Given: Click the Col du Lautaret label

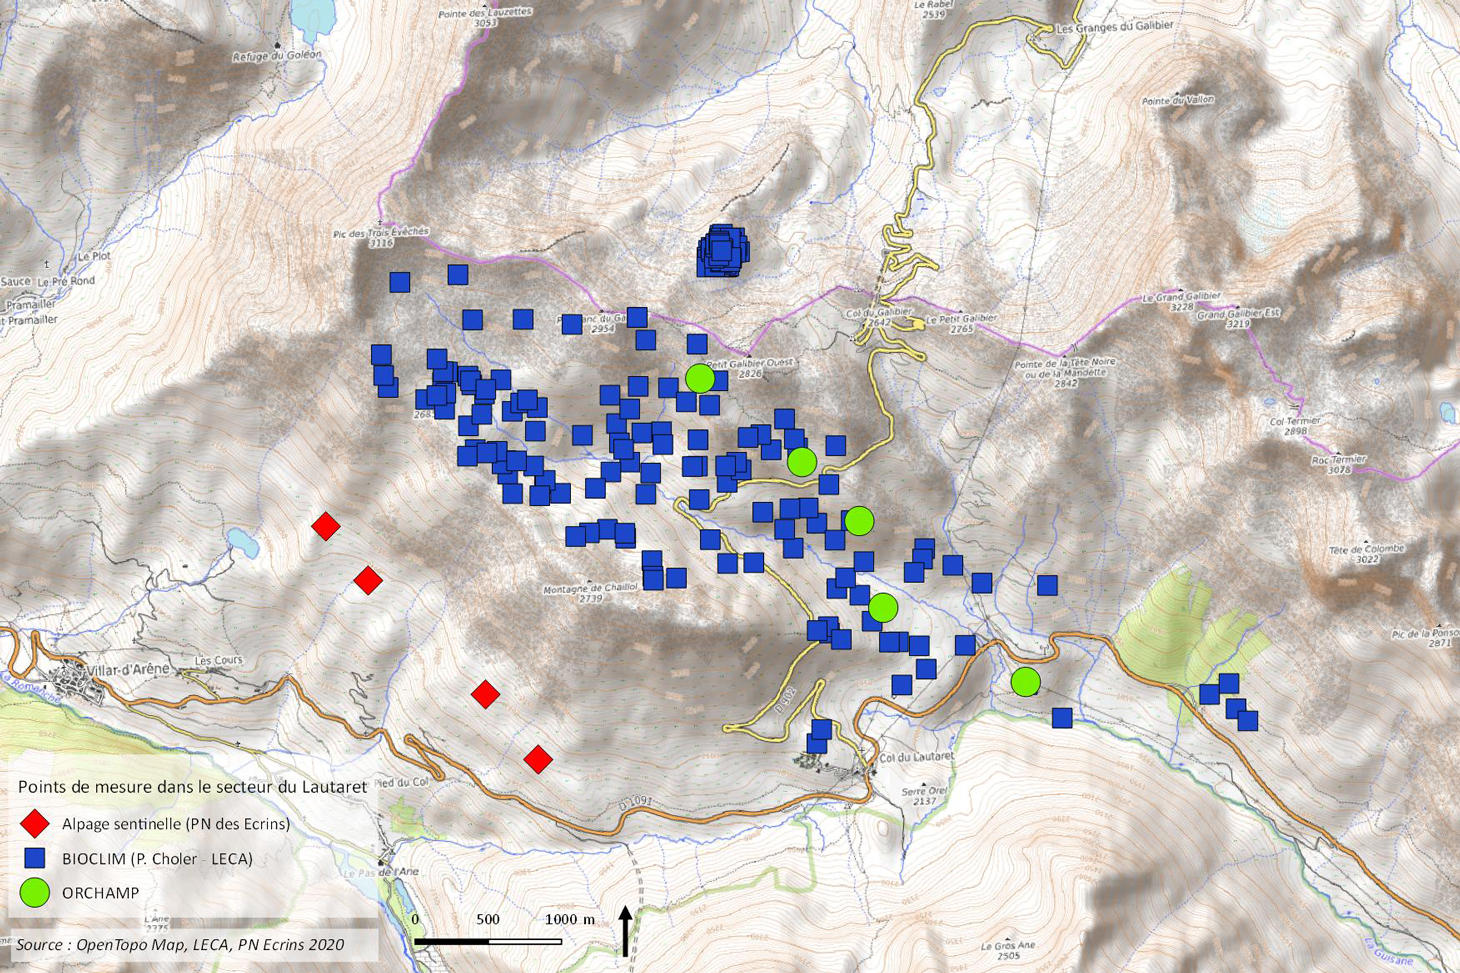Looking at the screenshot, I should tap(916, 757).
